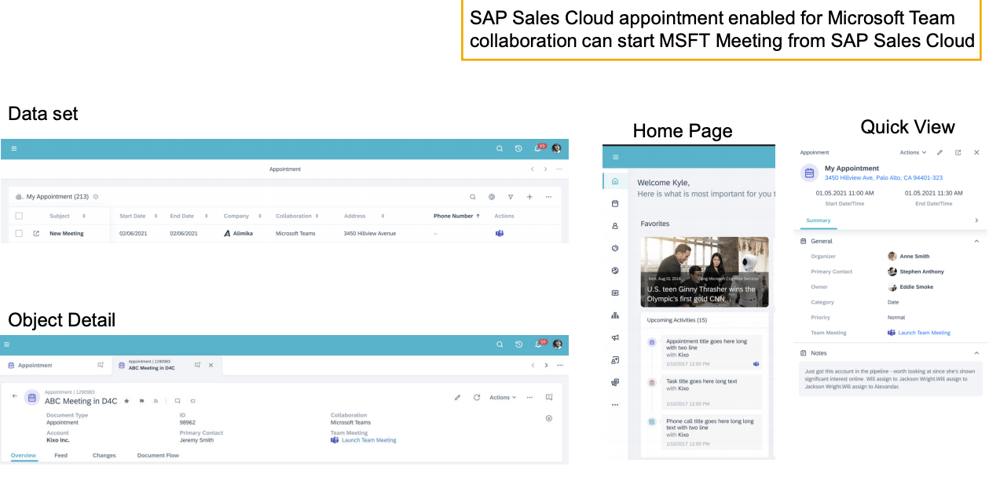Click the calendar icon in the Home Page sidebar

(x=615, y=204)
